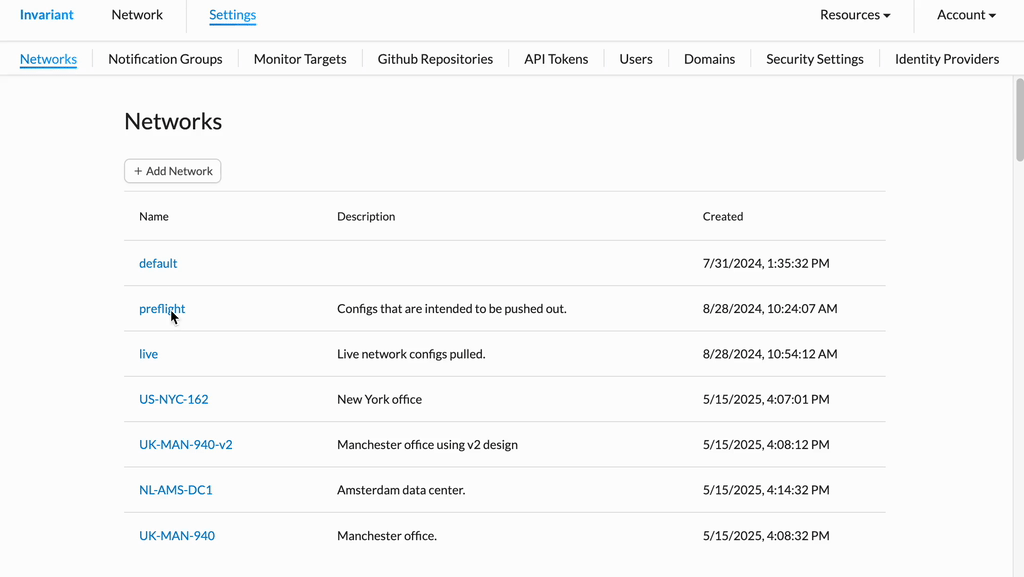Open the Security Settings tab
Image resolution: width=1024 pixels, height=577 pixels.
pos(814,59)
